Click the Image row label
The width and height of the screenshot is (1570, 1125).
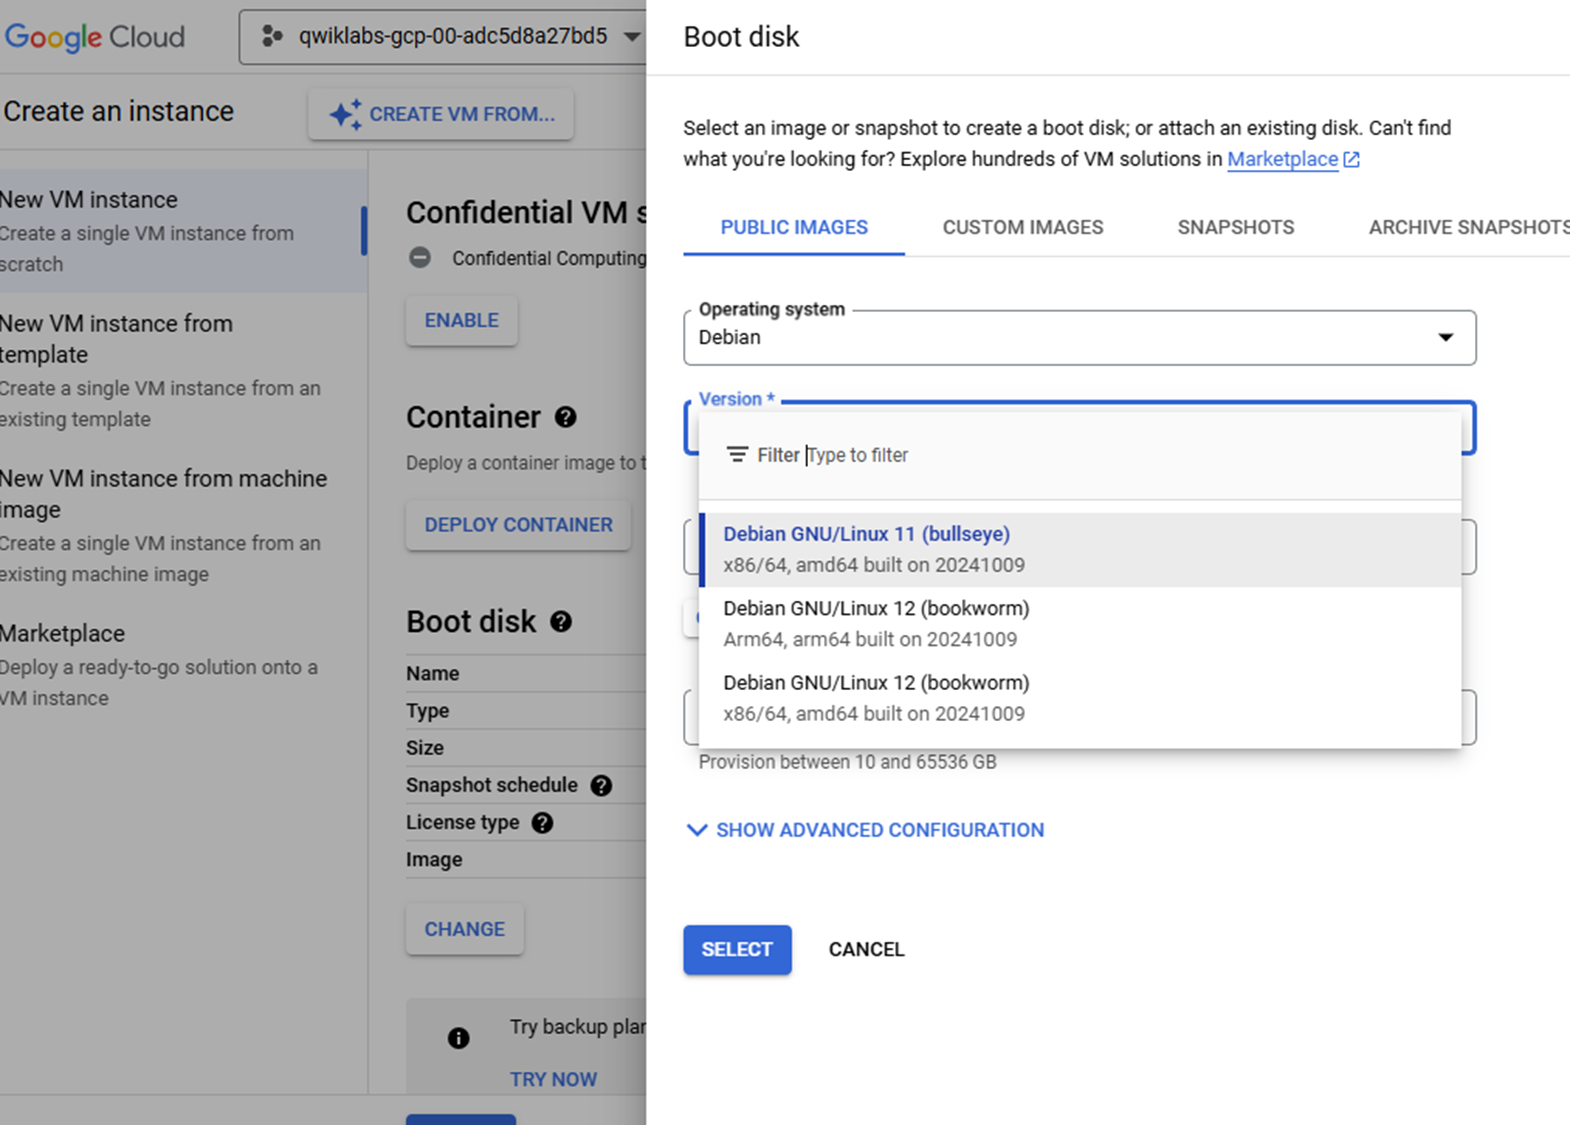434,860
